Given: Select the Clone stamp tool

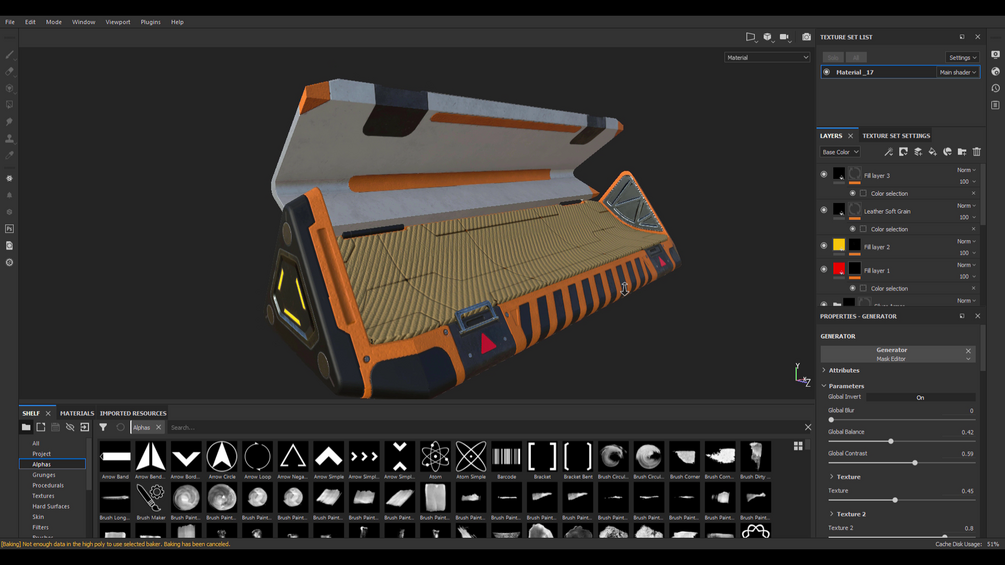Looking at the screenshot, I should pyautogui.click(x=10, y=138).
